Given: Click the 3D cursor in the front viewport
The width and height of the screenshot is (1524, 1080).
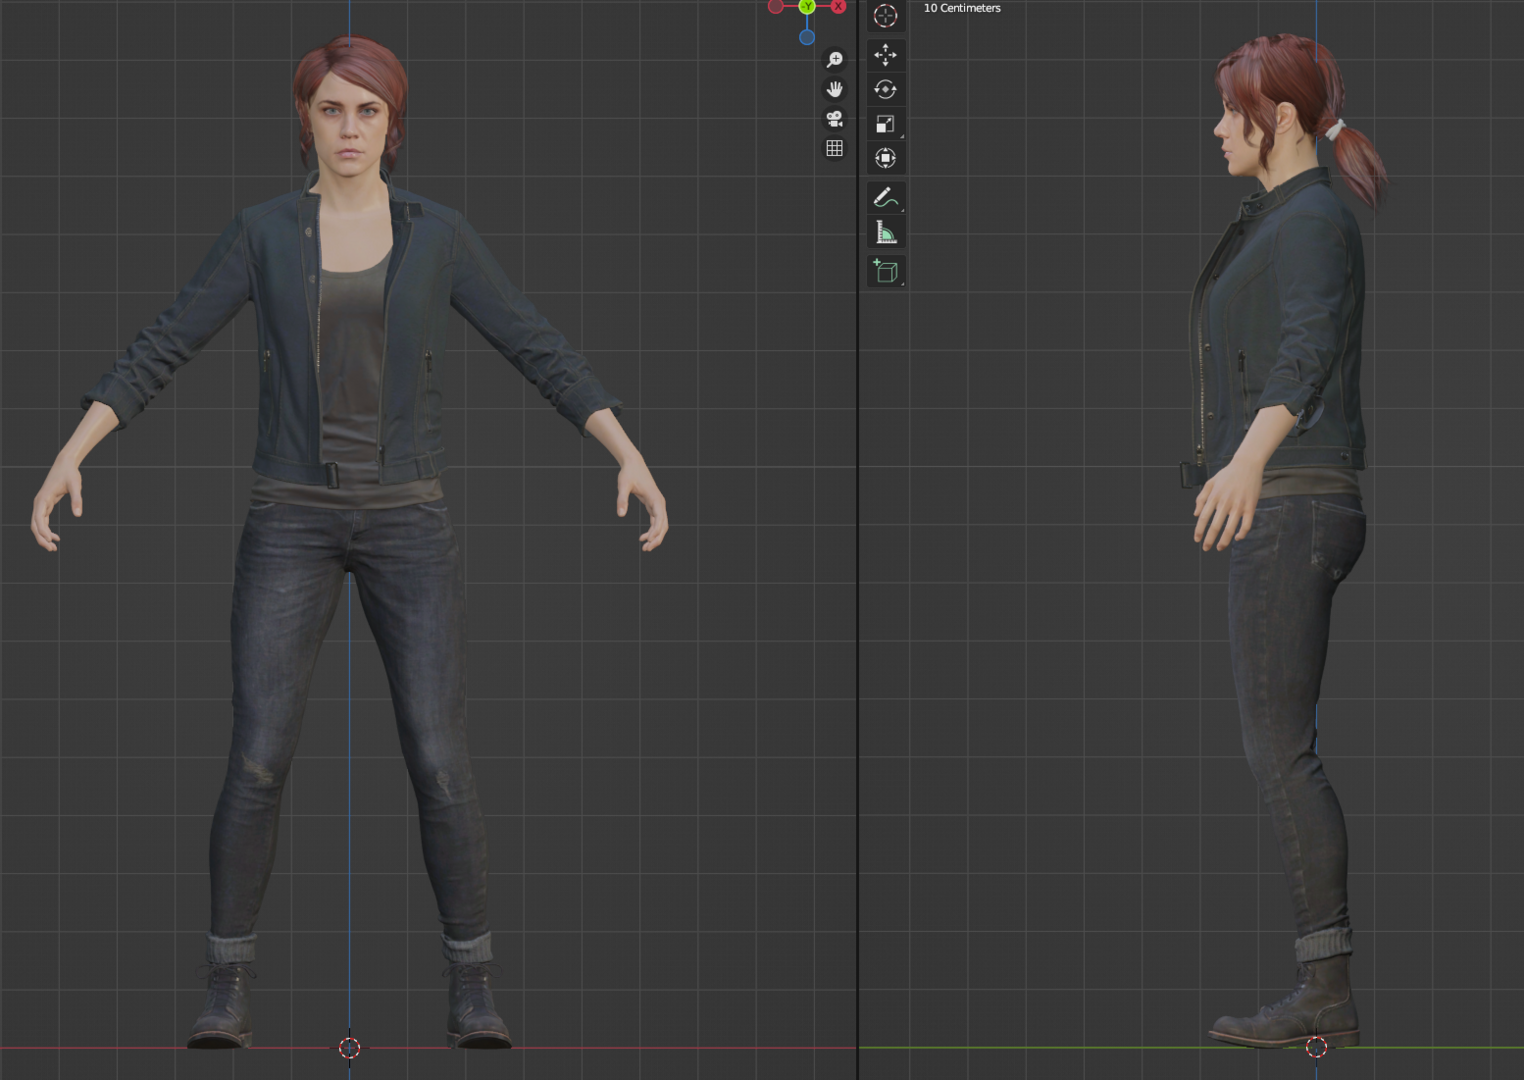Looking at the screenshot, I should 349,1047.
